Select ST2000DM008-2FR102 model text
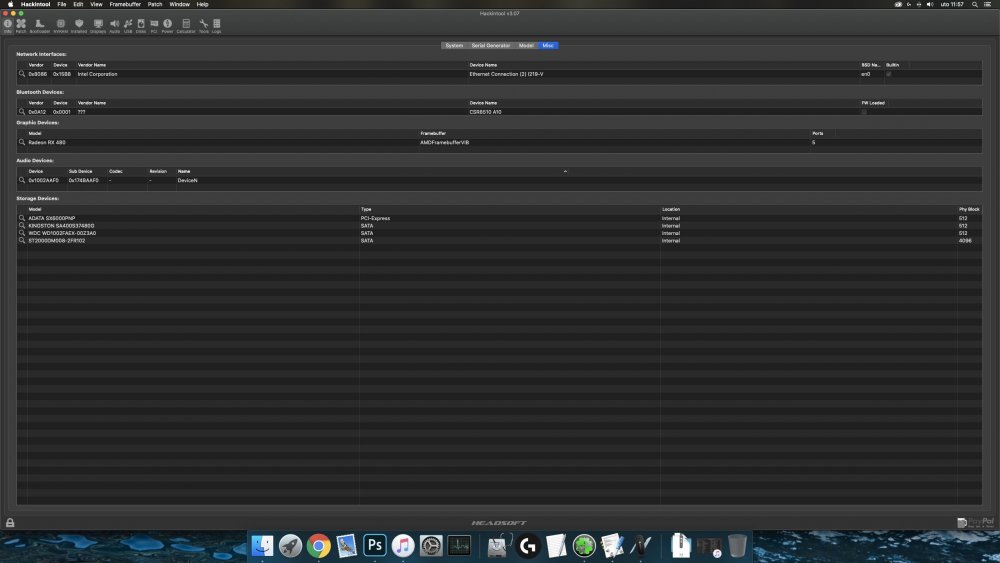1000x563 pixels. click(57, 240)
